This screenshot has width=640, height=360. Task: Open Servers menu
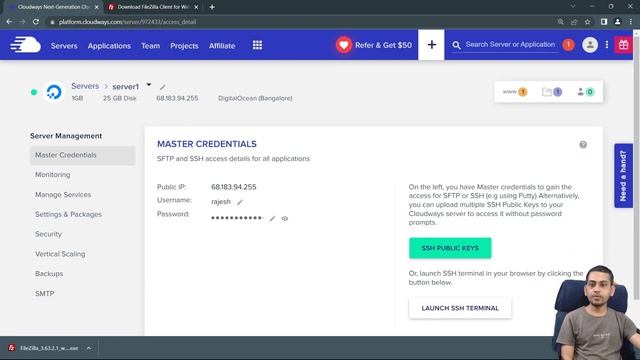click(x=64, y=46)
